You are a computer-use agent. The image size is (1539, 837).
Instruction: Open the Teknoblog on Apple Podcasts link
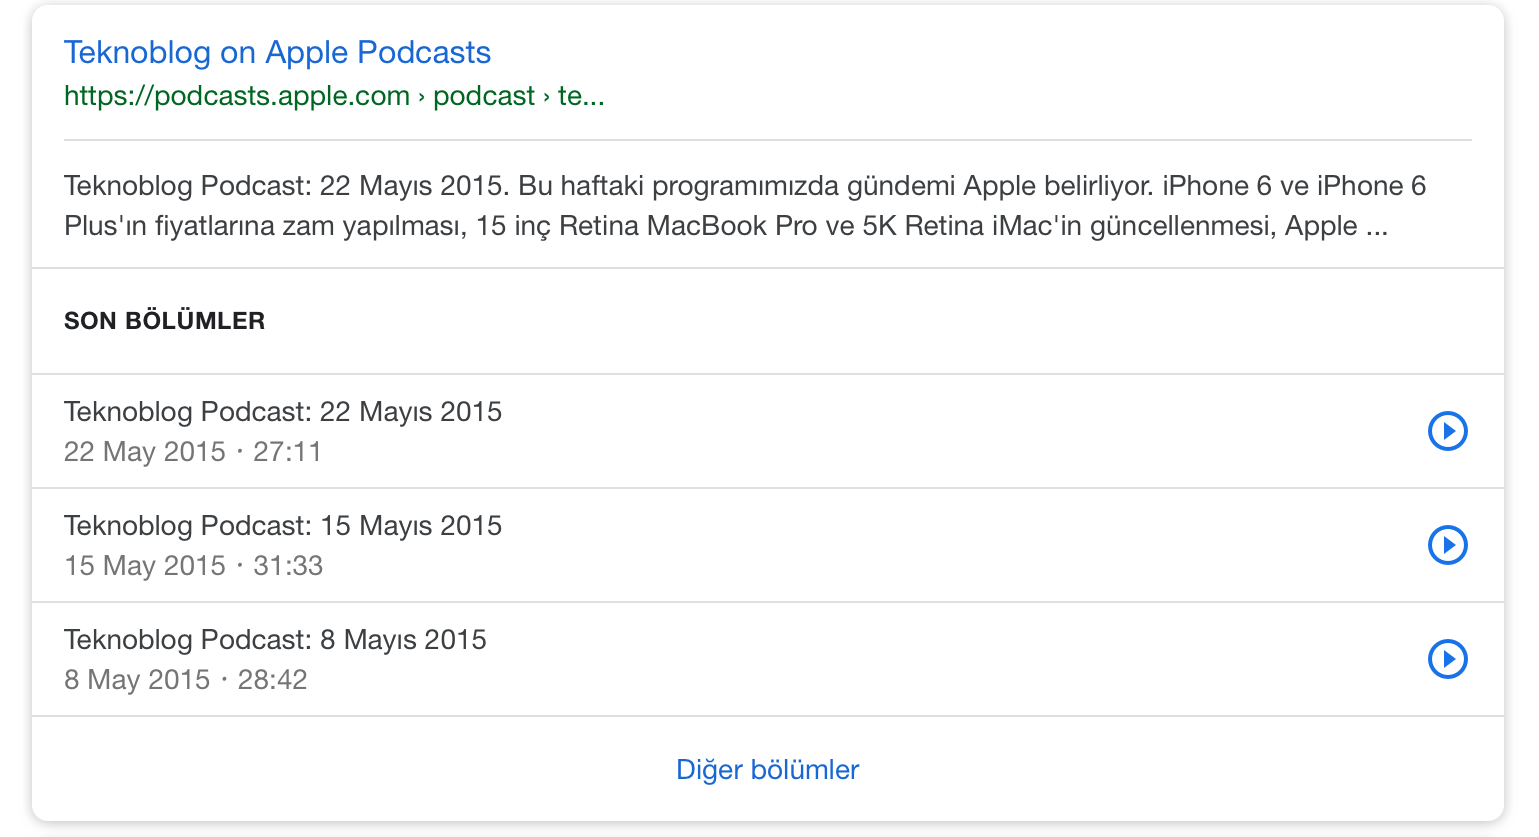click(277, 52)
